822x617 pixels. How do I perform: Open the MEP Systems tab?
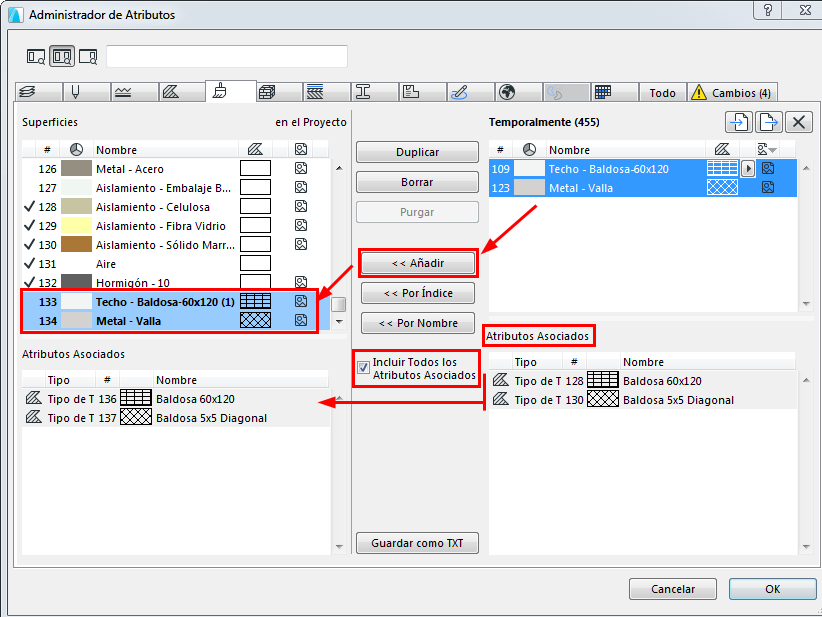pyautogui.click(x=566, y=92)
